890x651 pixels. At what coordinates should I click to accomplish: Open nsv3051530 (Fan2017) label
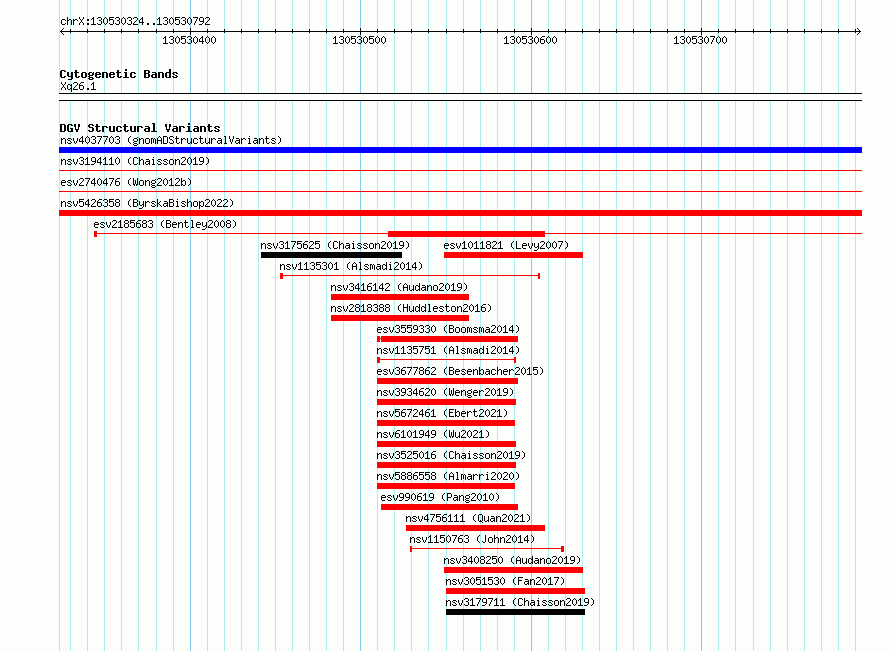tap(505, 581)
